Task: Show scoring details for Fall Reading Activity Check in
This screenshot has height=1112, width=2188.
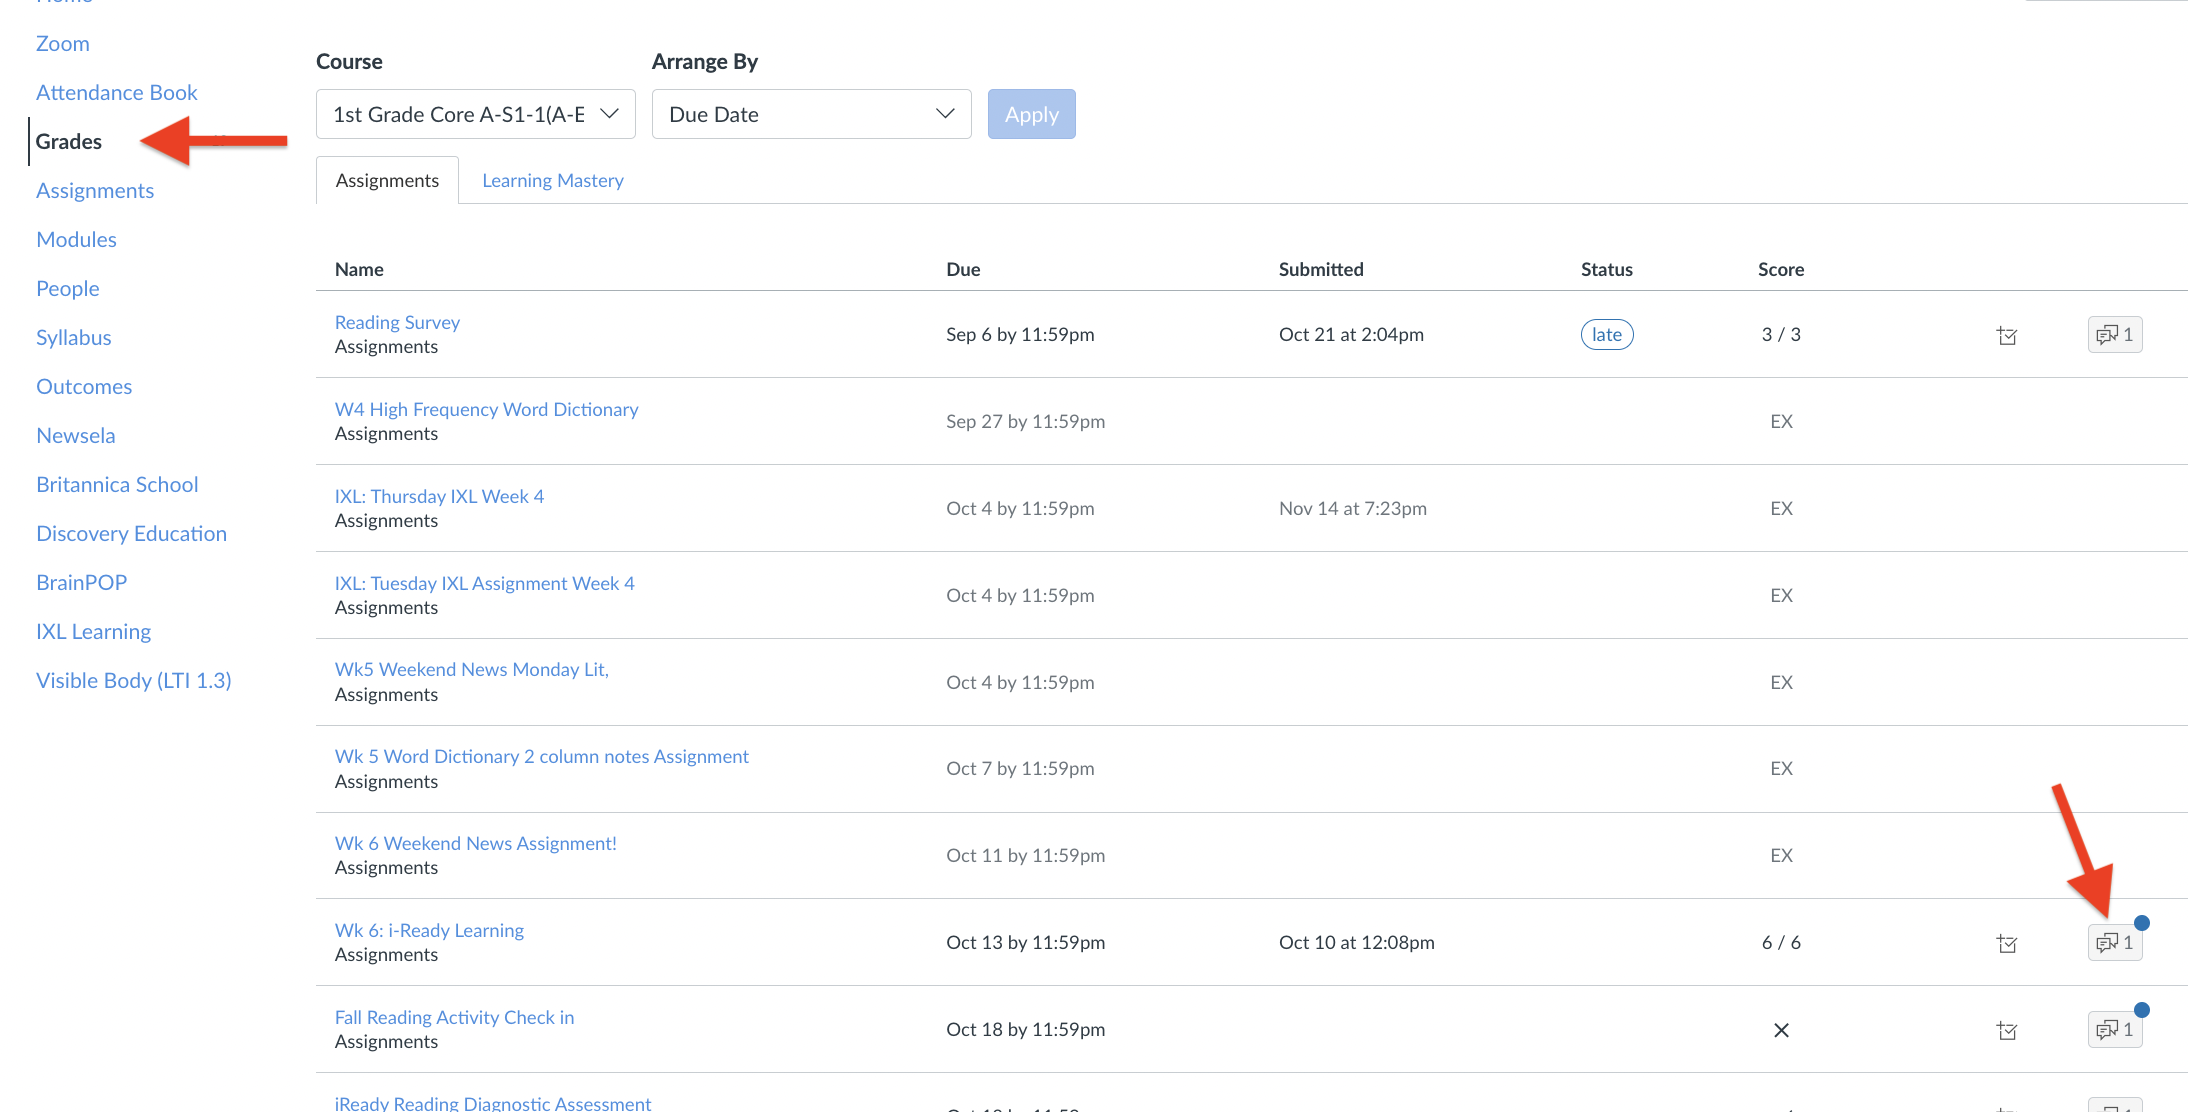Action: tap(2006, 1031)
